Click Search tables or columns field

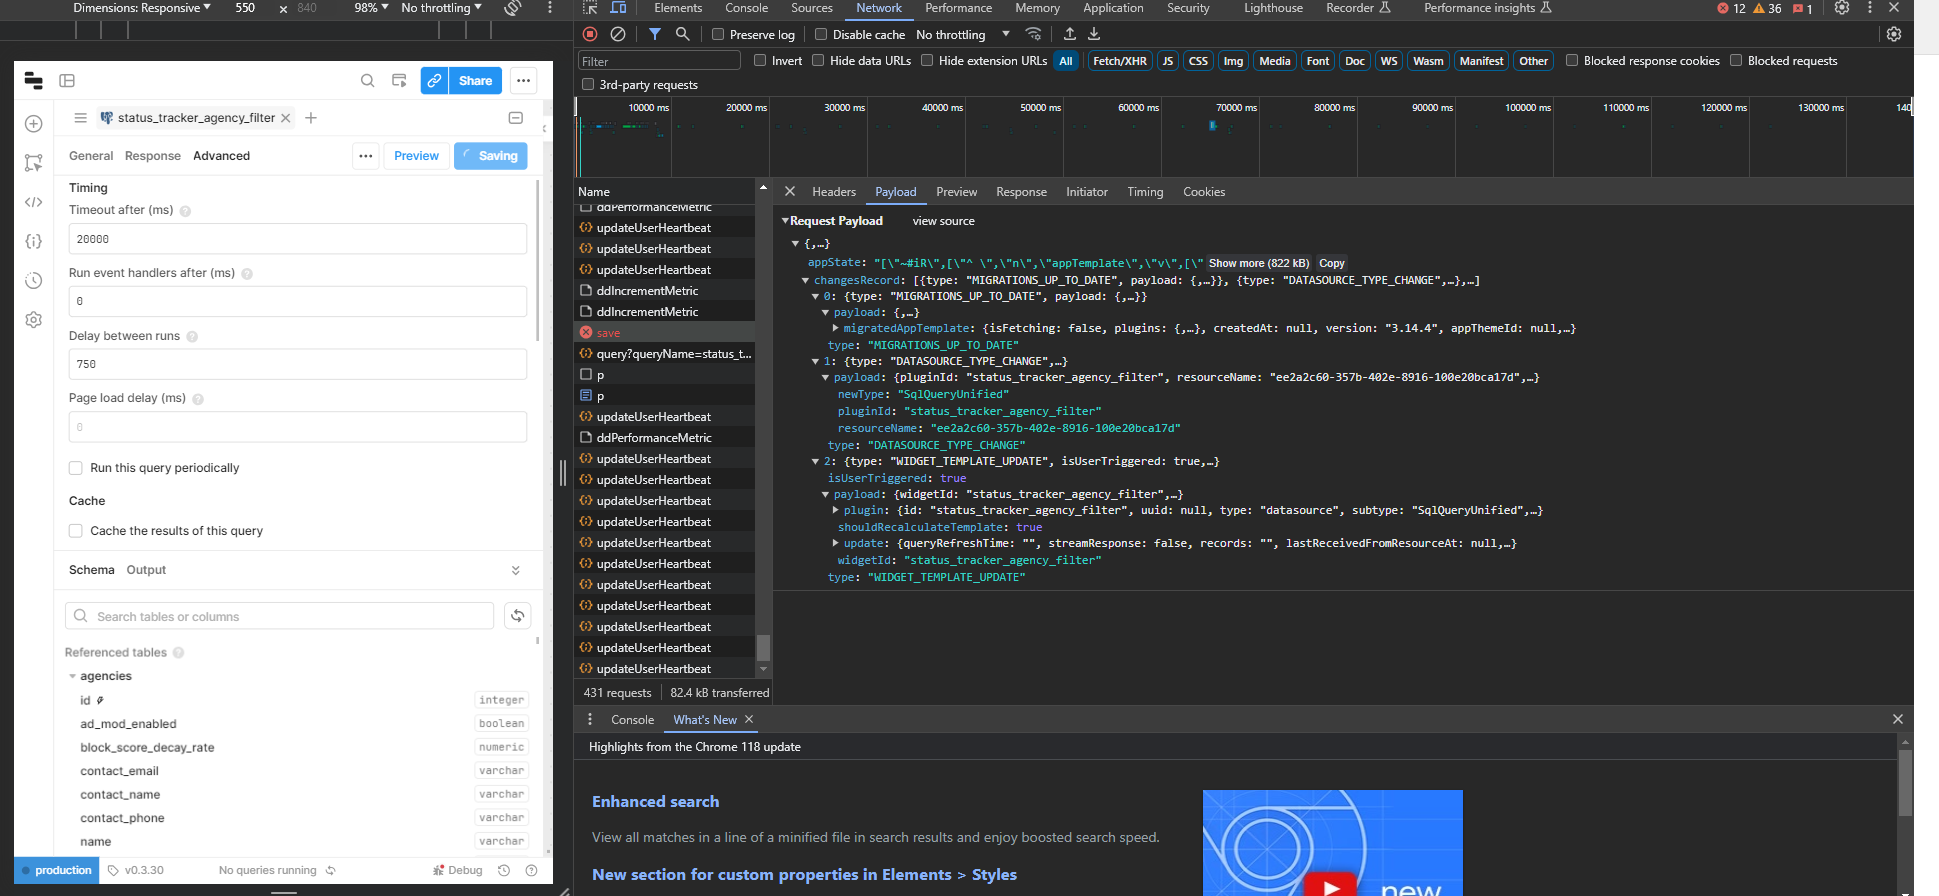pos(280,616)
